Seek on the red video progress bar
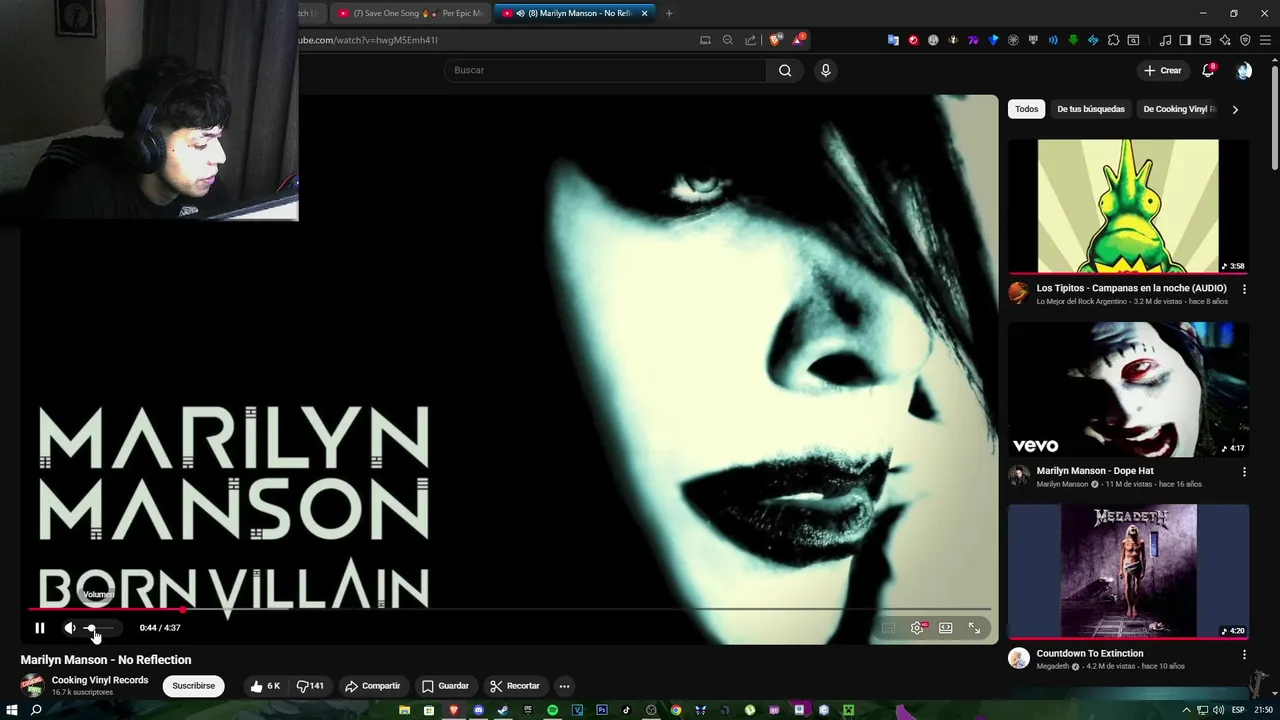 pos(509,609)
